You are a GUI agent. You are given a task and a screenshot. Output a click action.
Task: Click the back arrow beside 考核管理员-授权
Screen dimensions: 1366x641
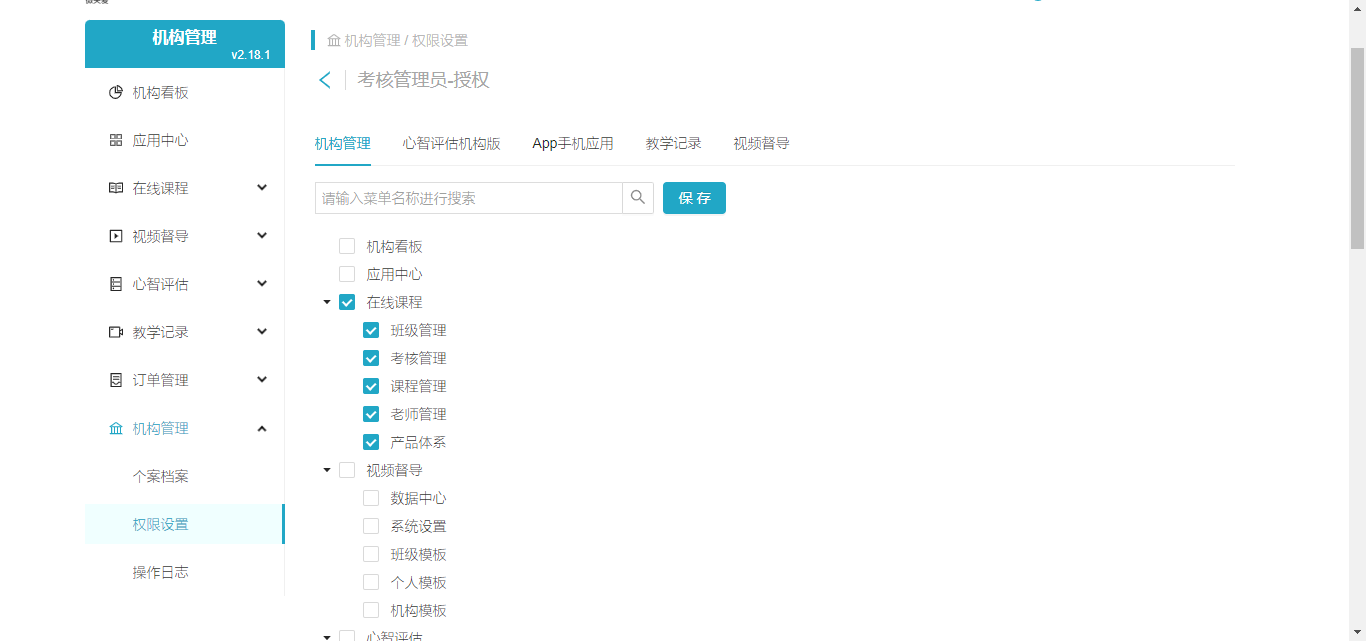325,80
